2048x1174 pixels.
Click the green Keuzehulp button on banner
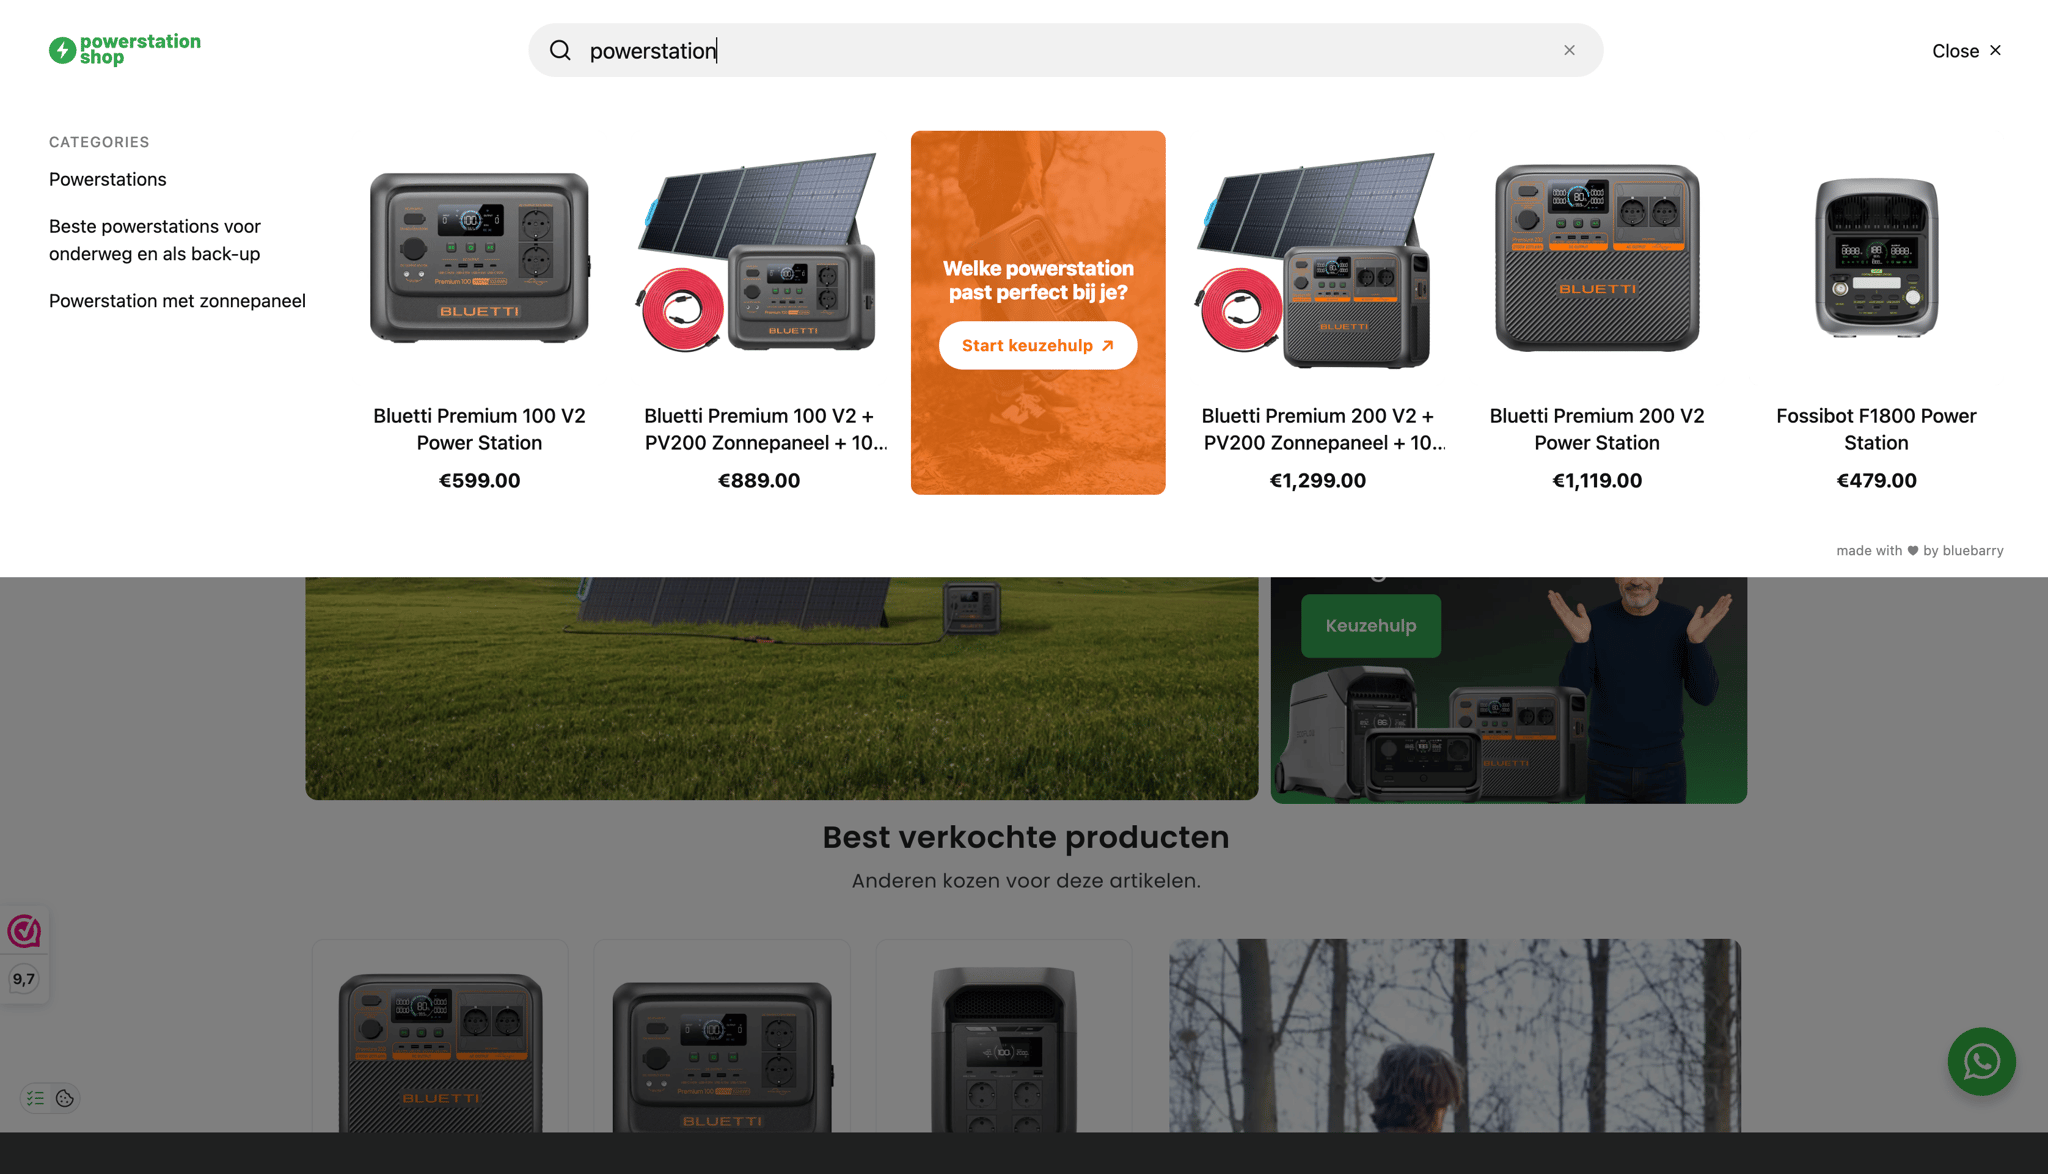tap(1370, 625)
